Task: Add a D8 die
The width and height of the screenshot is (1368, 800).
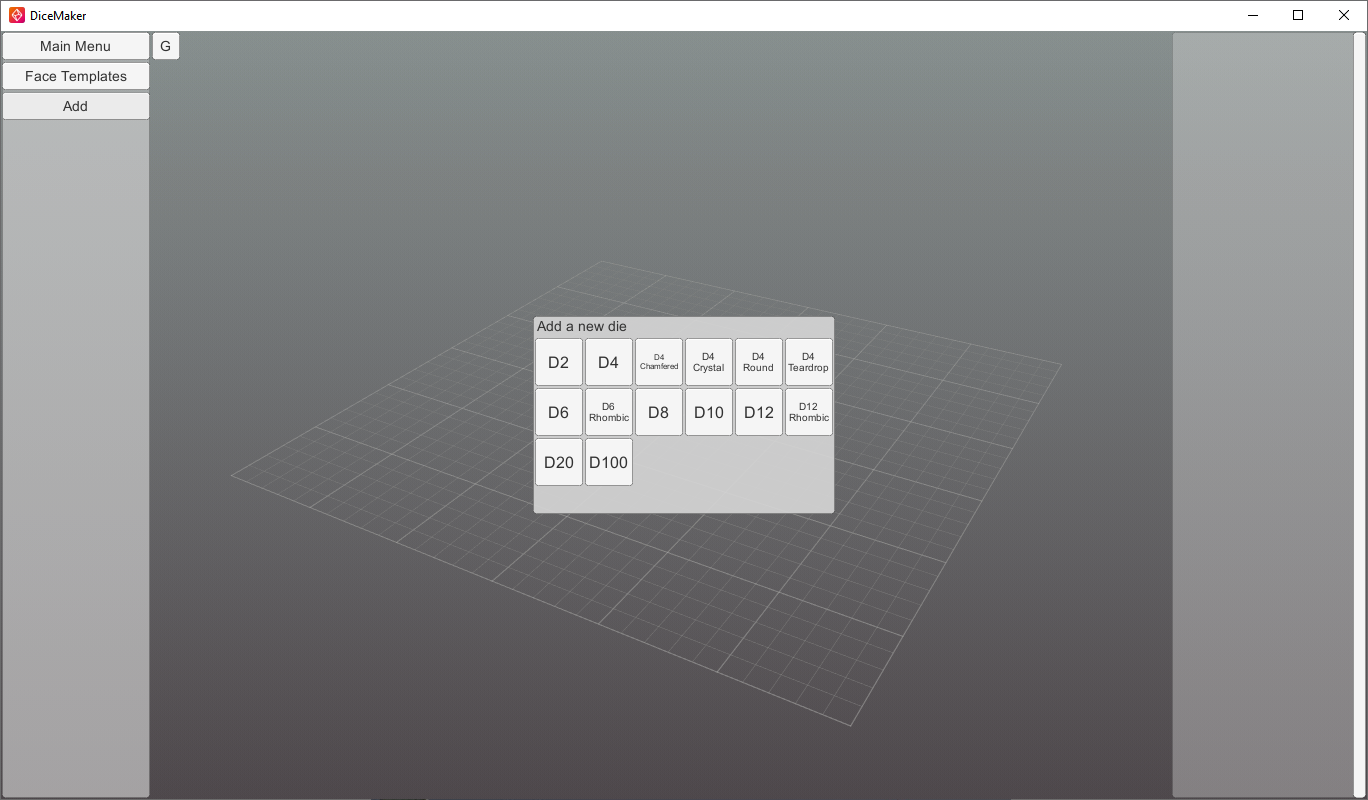Action: (658, 412)
